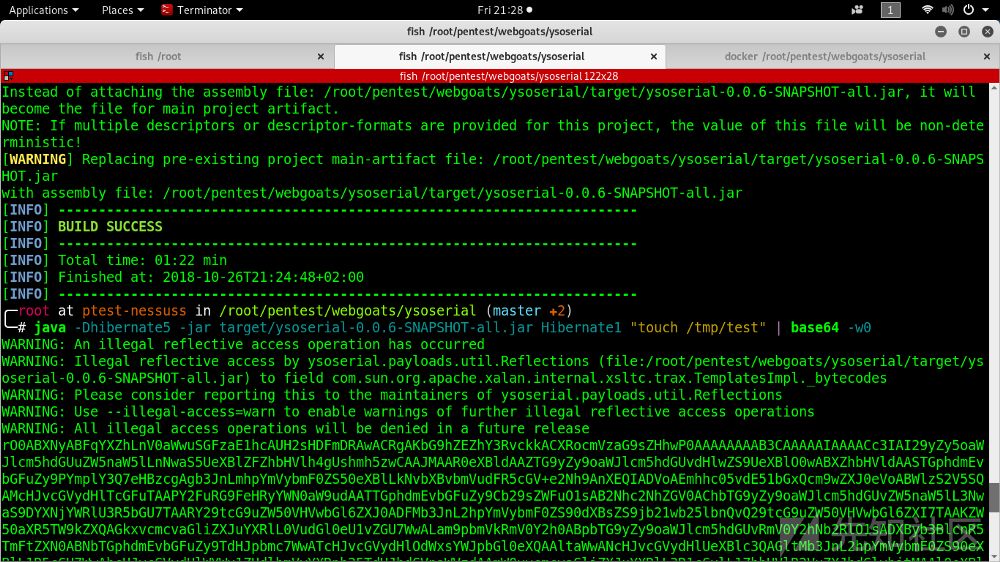Viewport: 1000px width, 562px height.
Task: Click the 'Total time: 01:22 min' line
Action: click(142, 260)
